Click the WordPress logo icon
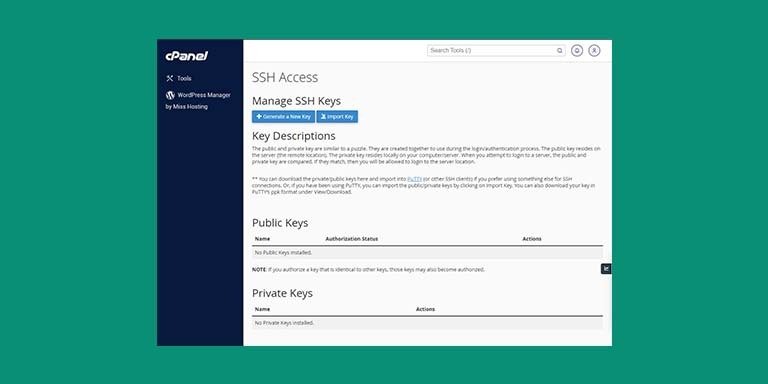 (x=170, y=95)
